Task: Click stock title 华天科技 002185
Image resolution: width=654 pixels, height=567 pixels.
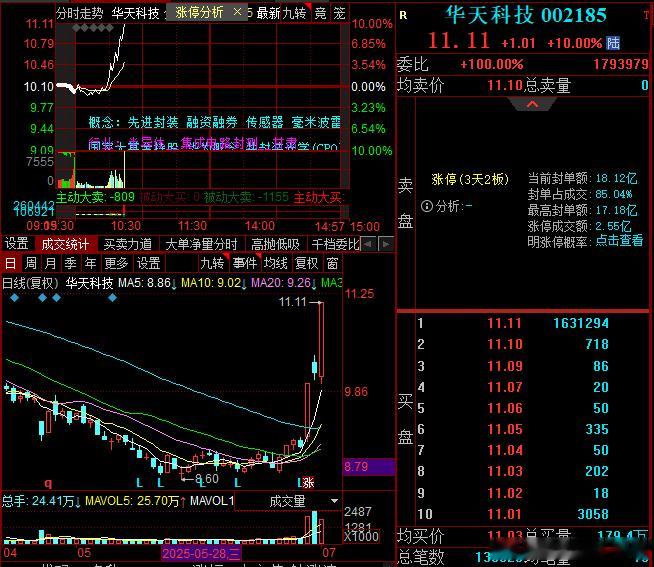Action: [526, 15]
